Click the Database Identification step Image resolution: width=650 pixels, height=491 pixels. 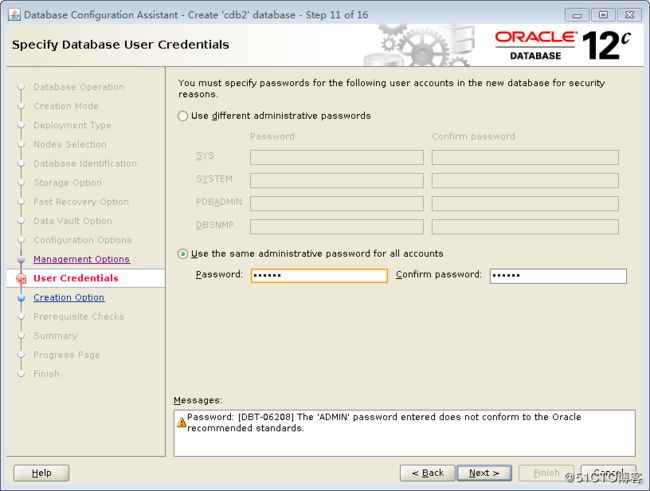[x=85, y=163]
